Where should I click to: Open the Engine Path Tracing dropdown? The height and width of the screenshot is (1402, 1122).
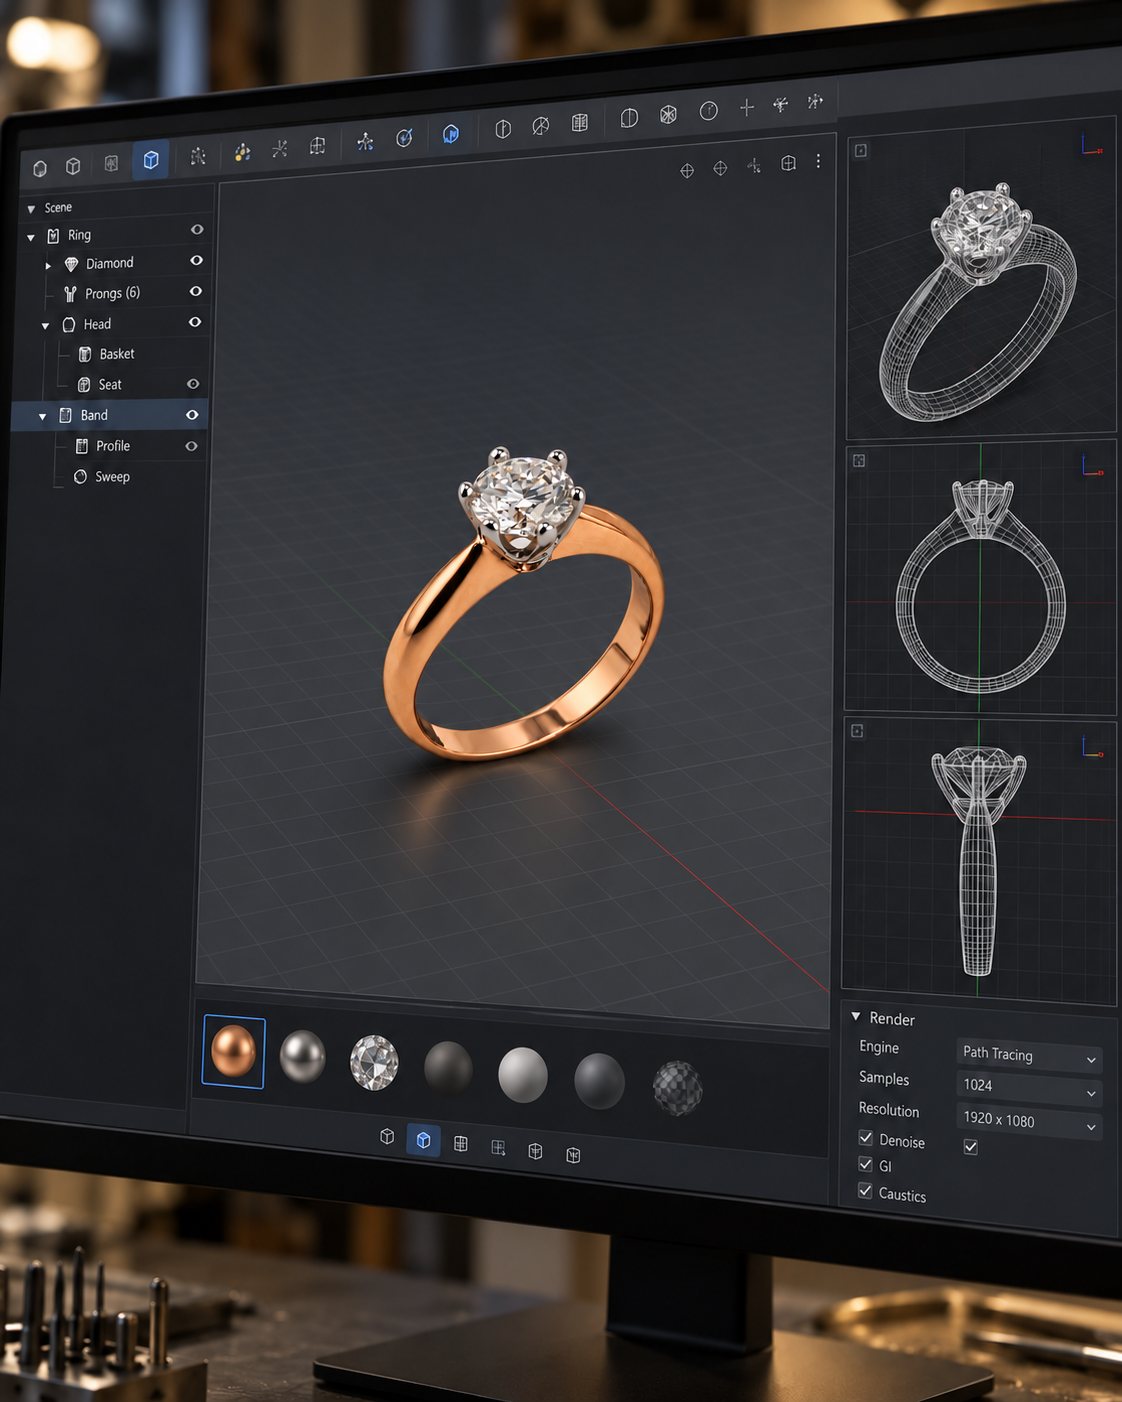point(1029,1055)
